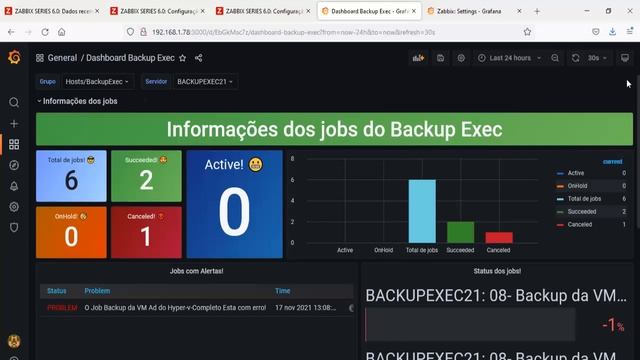Screen dimensions: 640x360
Task: Close the Dashboard Backup Exec tab
Action: point(414,11)
